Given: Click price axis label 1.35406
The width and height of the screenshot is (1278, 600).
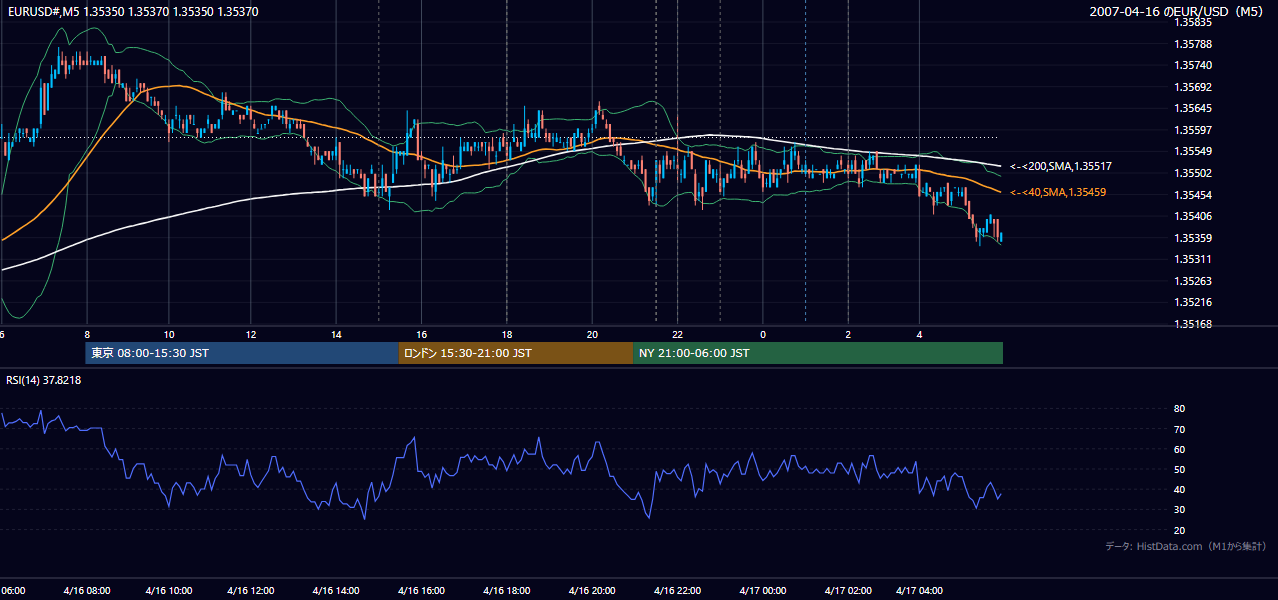Looking at the screenshot, I should pyautogui.click(x=1194, y=216).
